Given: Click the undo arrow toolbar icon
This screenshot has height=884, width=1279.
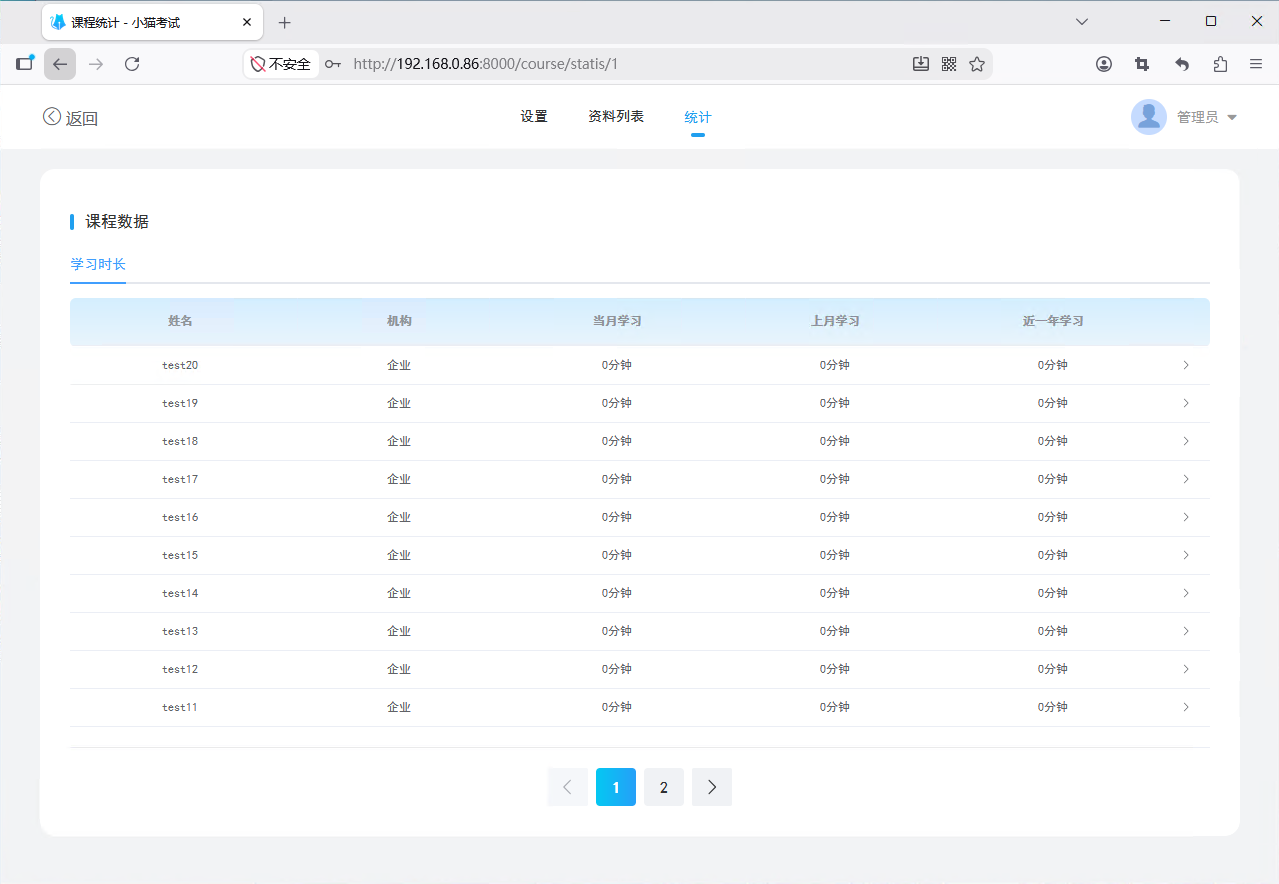Looking at the screenshot, I should 1182,64.
